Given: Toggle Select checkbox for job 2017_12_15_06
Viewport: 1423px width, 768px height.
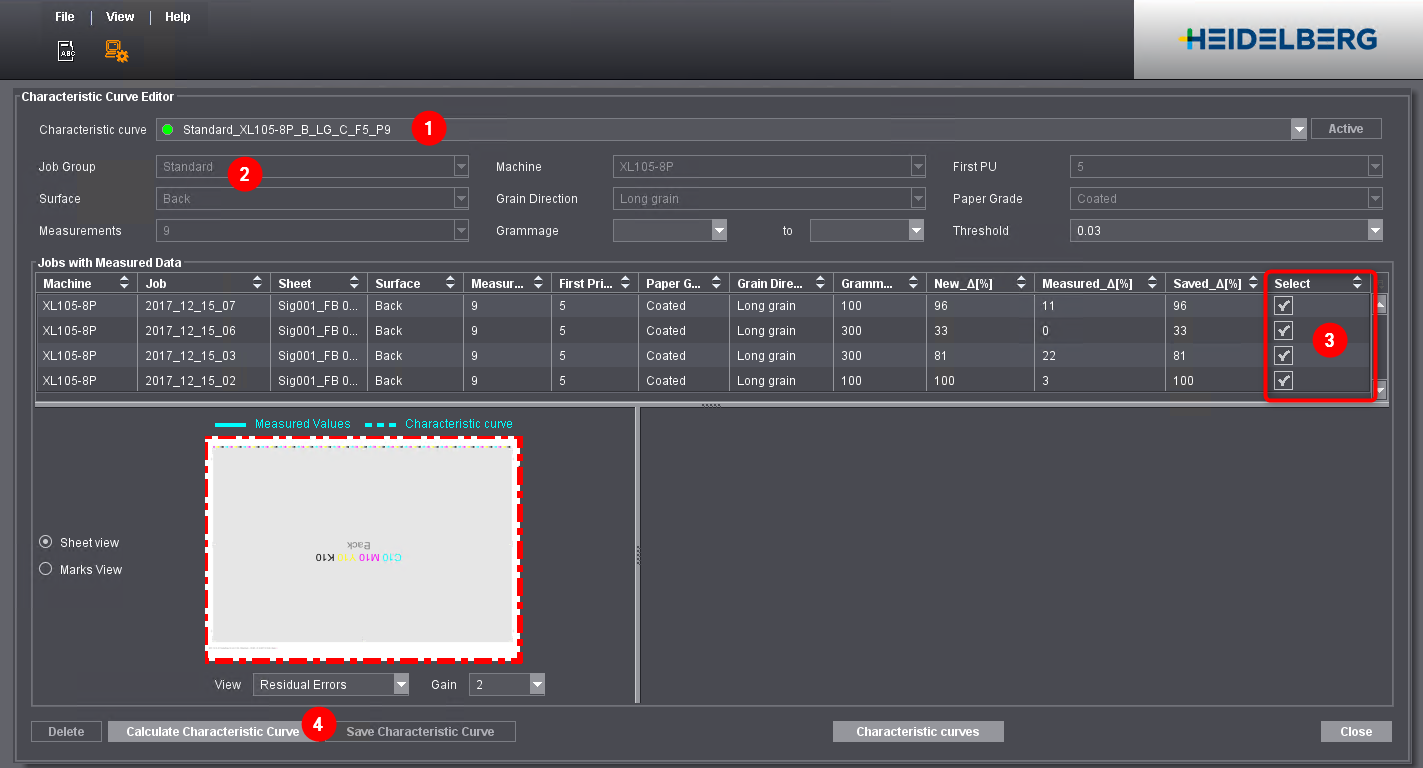Looking at the screenshot, I should 1283,330.
